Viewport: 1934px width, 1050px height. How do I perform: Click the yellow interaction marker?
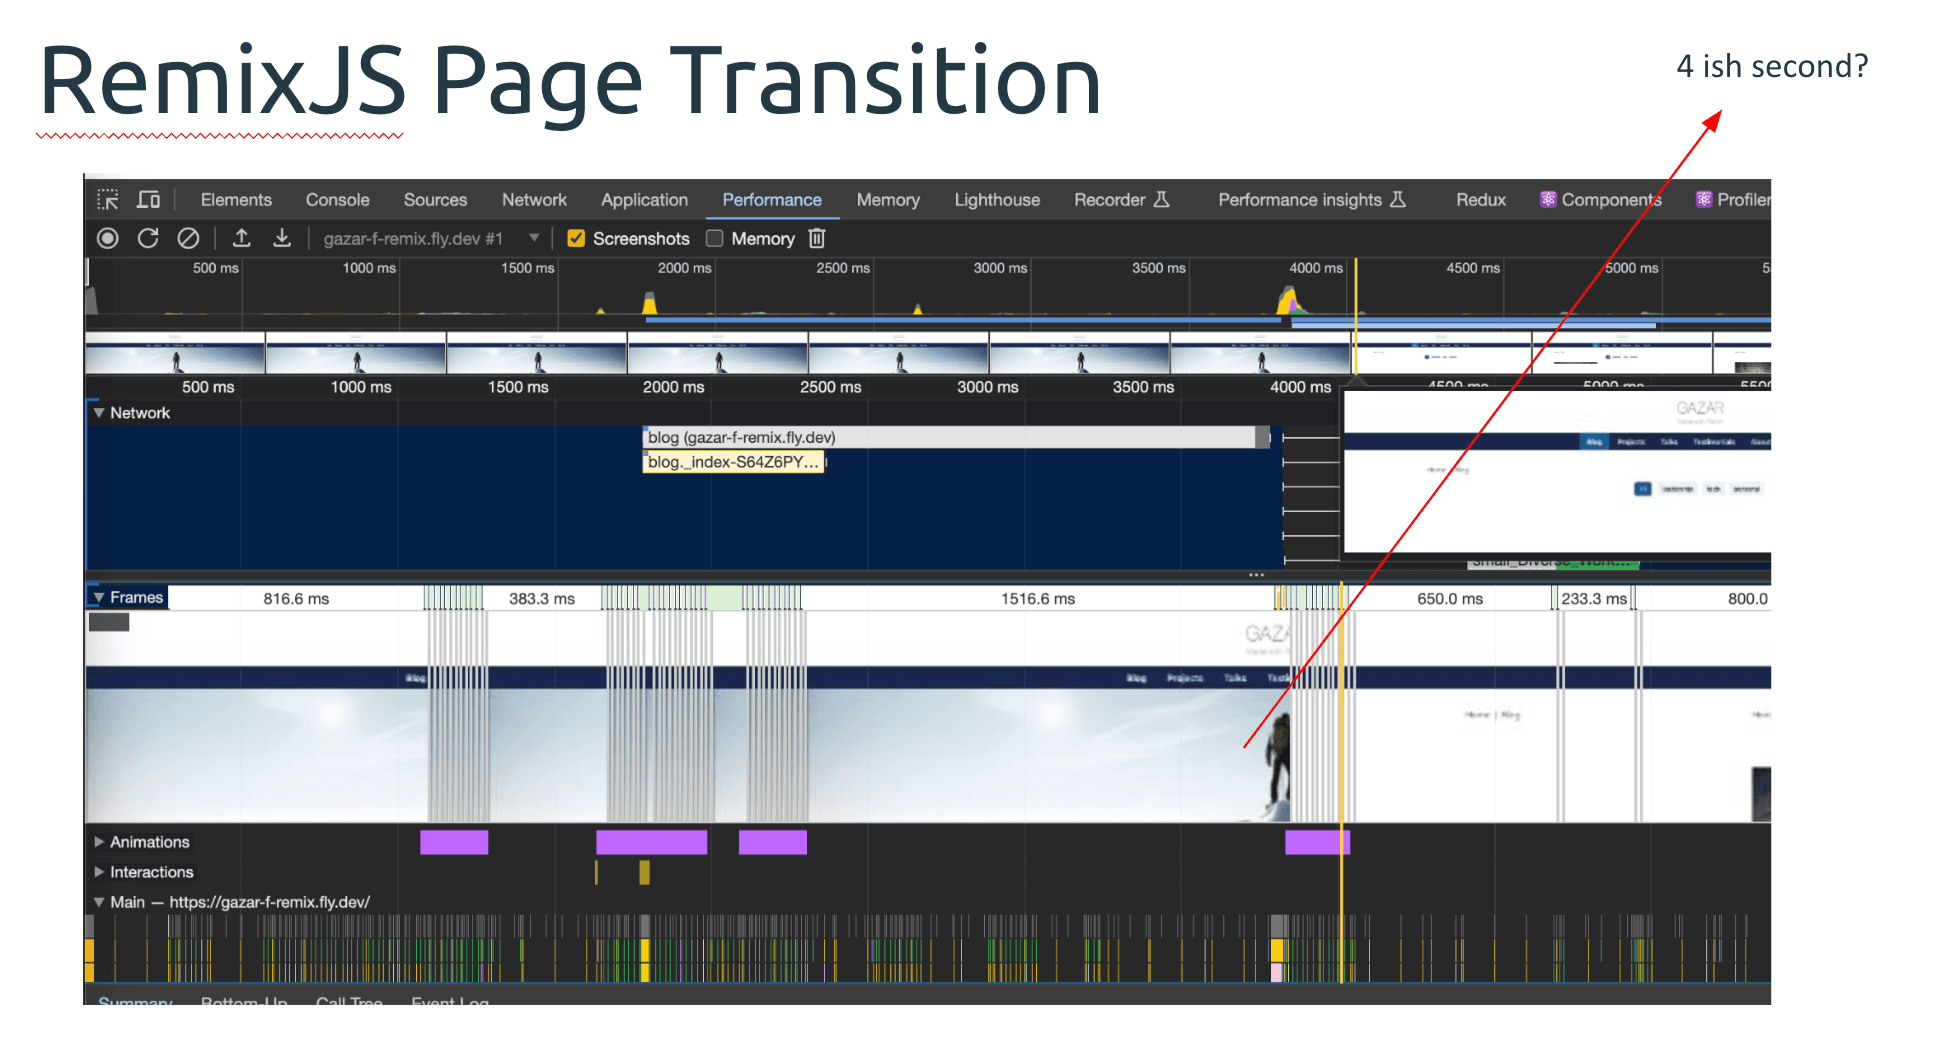pyautogui.click(x=644, y=872)
